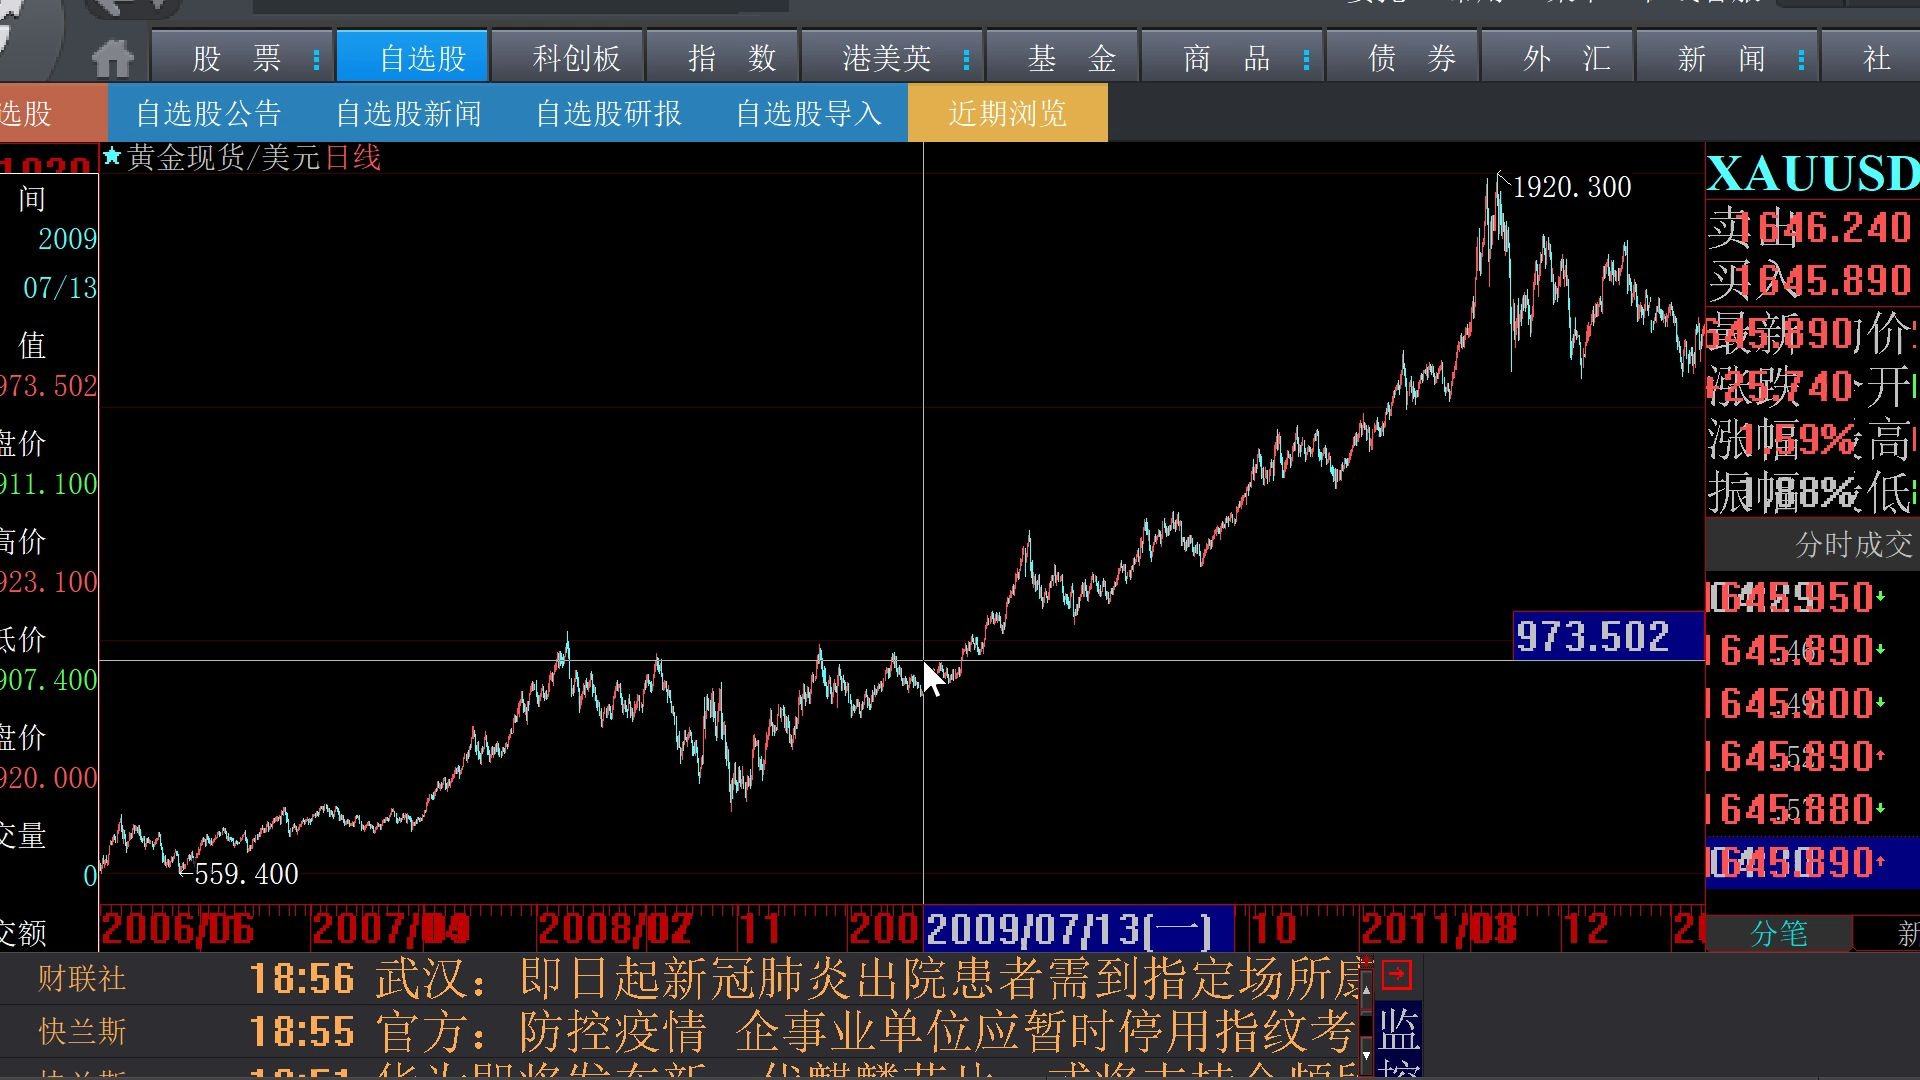
Task: Click the 2006/06 date on the time axis
Action: pos(178,929)
